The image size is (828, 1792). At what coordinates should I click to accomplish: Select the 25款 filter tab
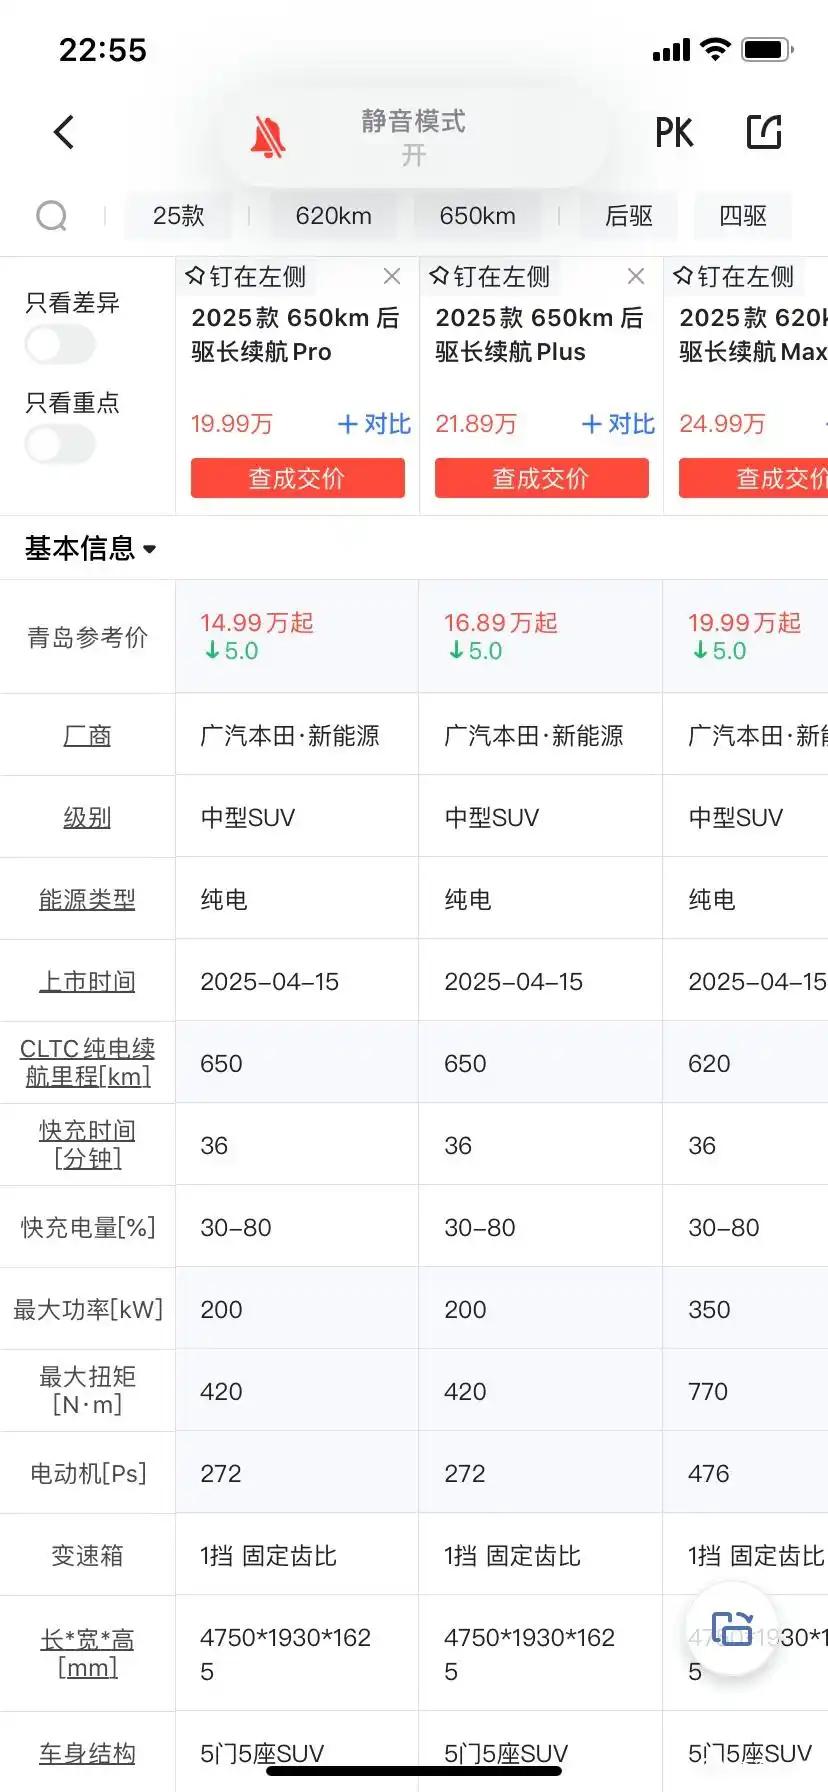pos(179,216)
